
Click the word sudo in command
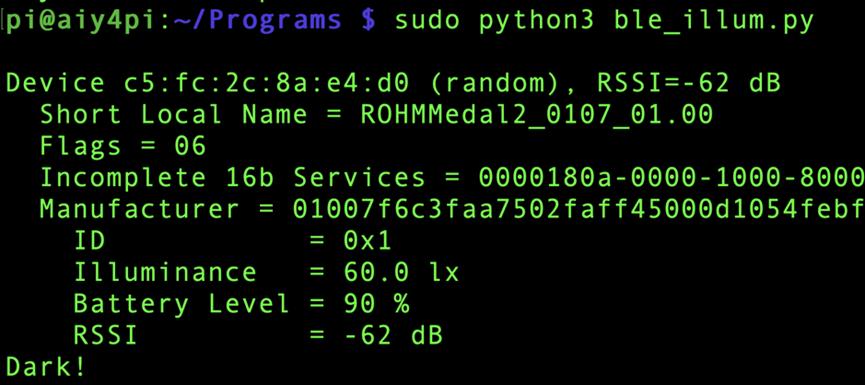pos(428,20)
